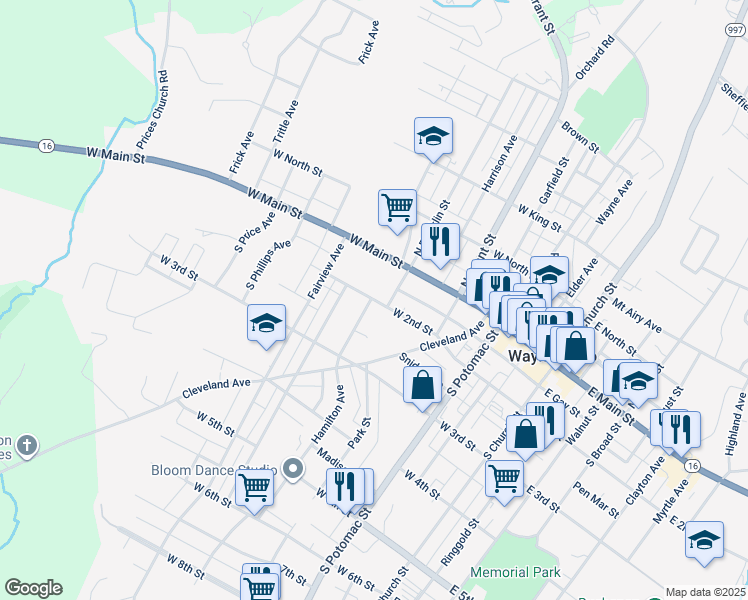Image resolution: width=748 pixels, height=600 pixels.
Task: Click the Ringgold St label
Action: (460, 543)
